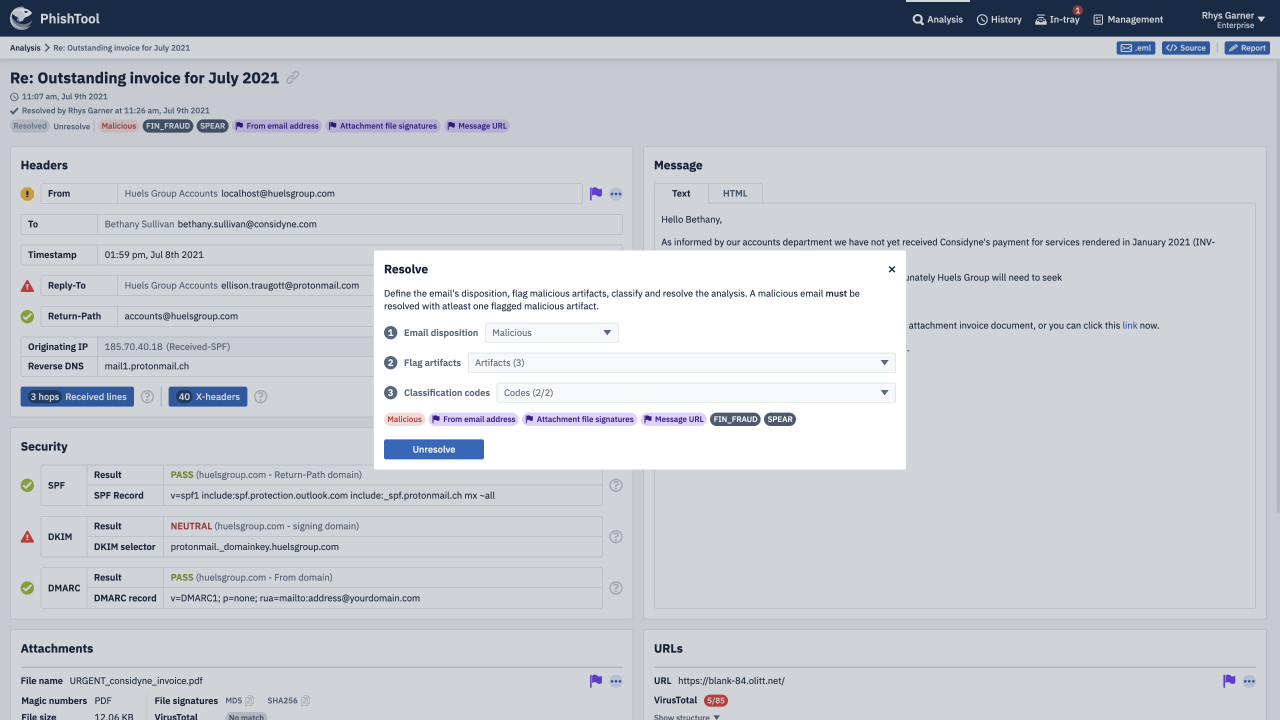Click the SPF Record value text
The height and width of the screenshot is (720, 1280).
(x=333, y=496)
